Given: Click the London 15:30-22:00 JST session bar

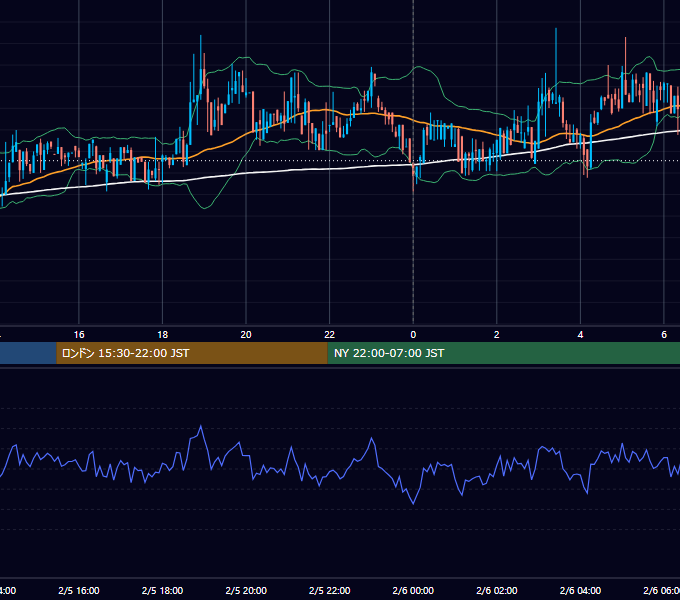Looking at the screenshot, I should [x=192, y=353].
